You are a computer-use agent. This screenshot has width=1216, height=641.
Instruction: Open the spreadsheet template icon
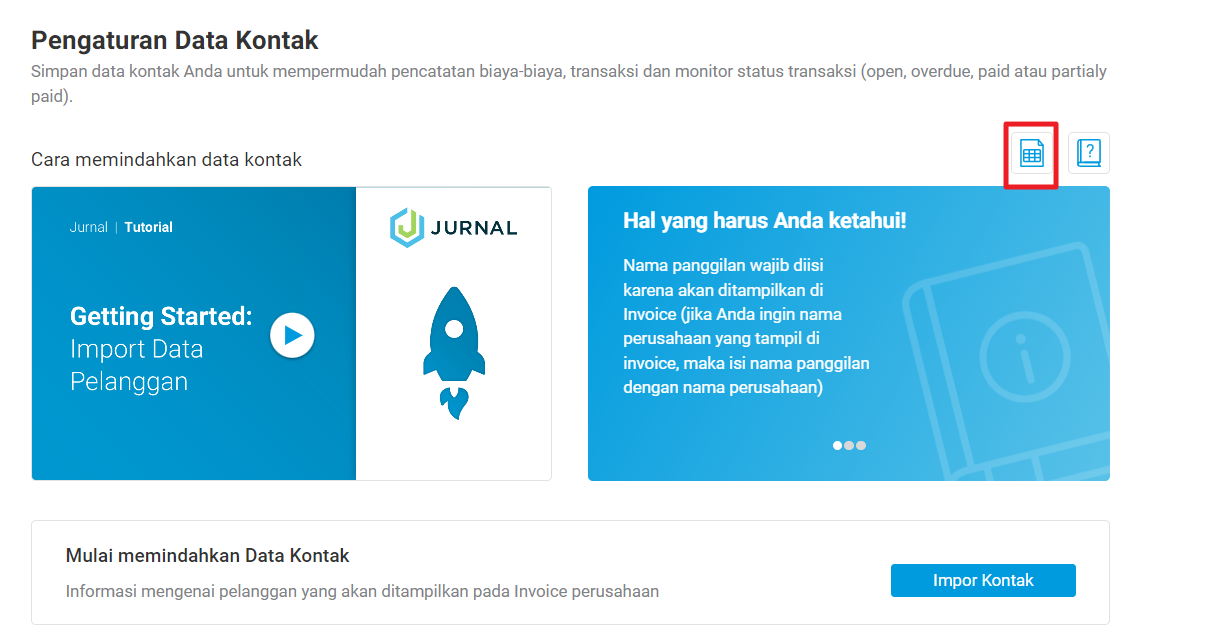point(1031,154)
